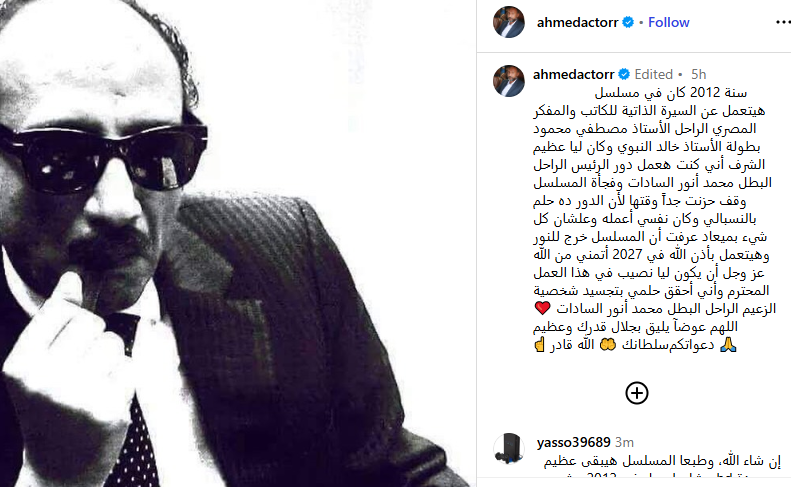Follow the ahmedactorr account
Viewport: 791px width, 487px height.
[668, 22]
